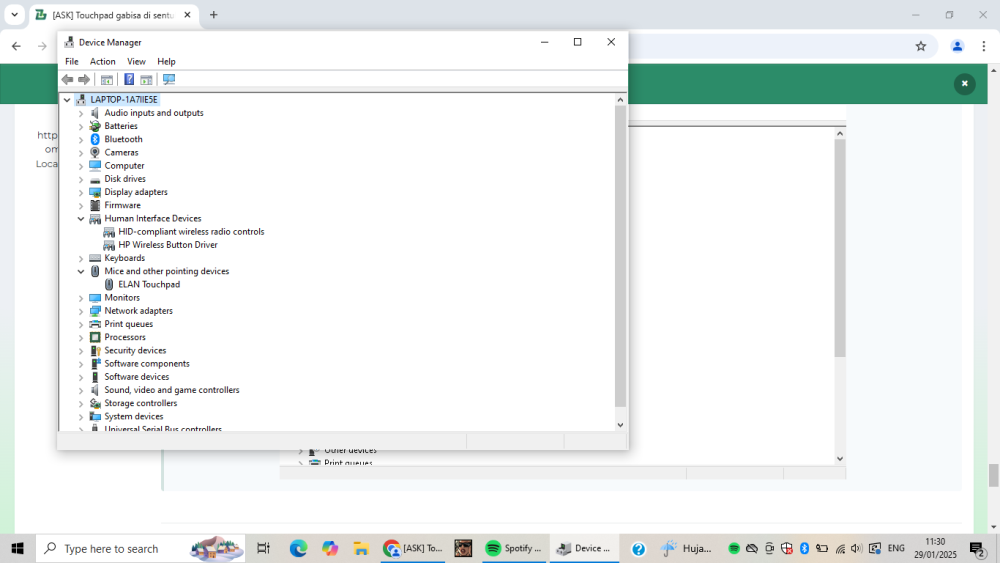Viewport: 1000px width, 563px height.
Task: Open the View menu
Action: pyautogui.click(x=136, y=61)
